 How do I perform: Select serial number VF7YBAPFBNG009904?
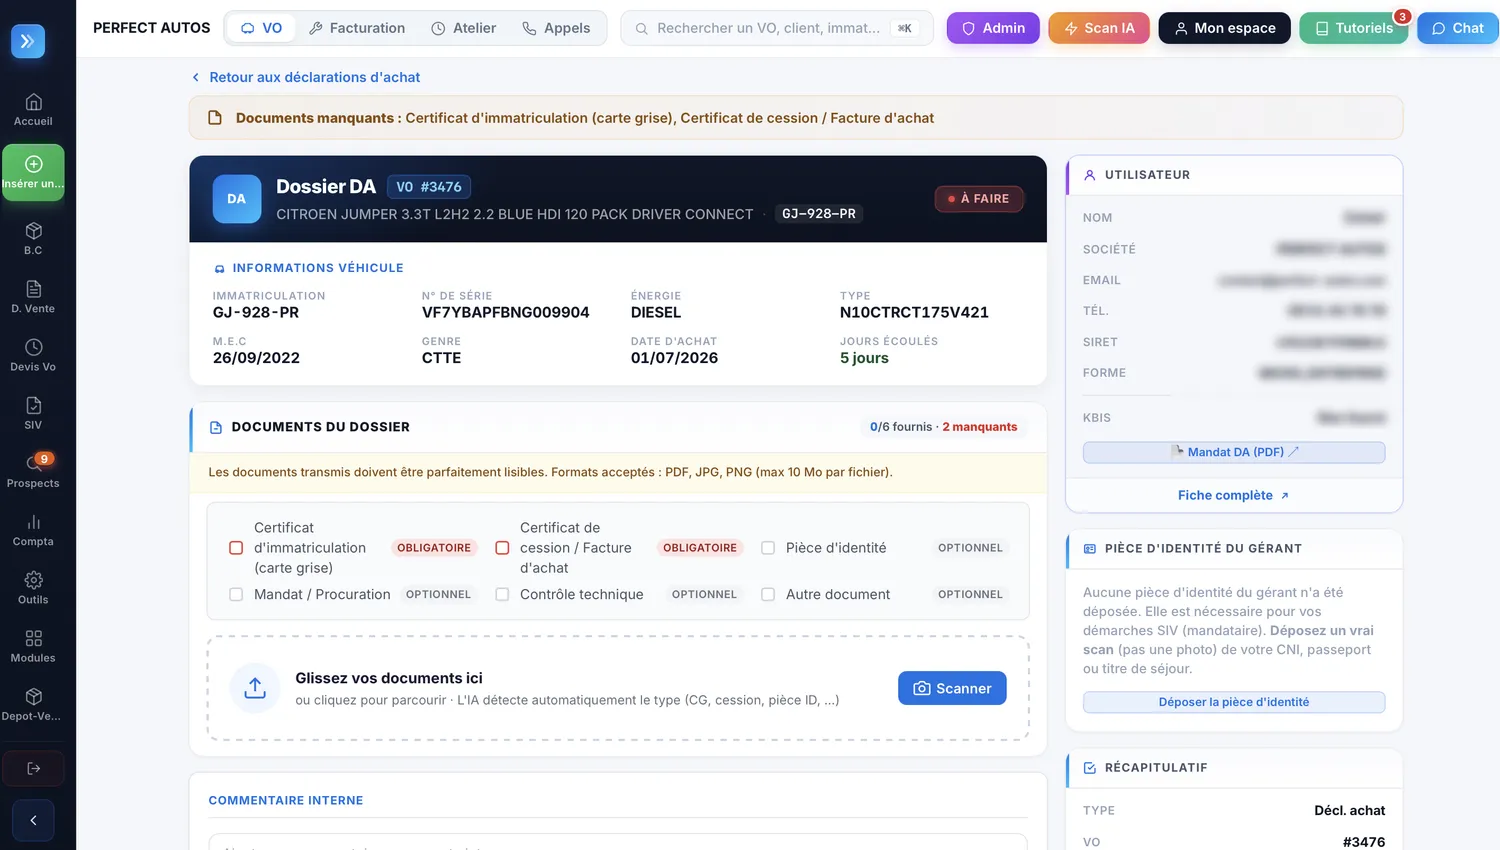[x=506, y=312]
